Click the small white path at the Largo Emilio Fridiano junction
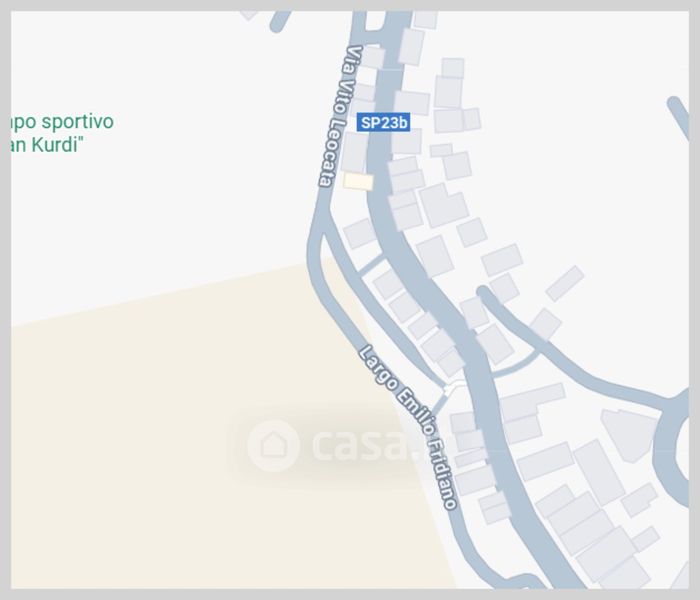This screenshot has width=700, height=600. point(454,388)
